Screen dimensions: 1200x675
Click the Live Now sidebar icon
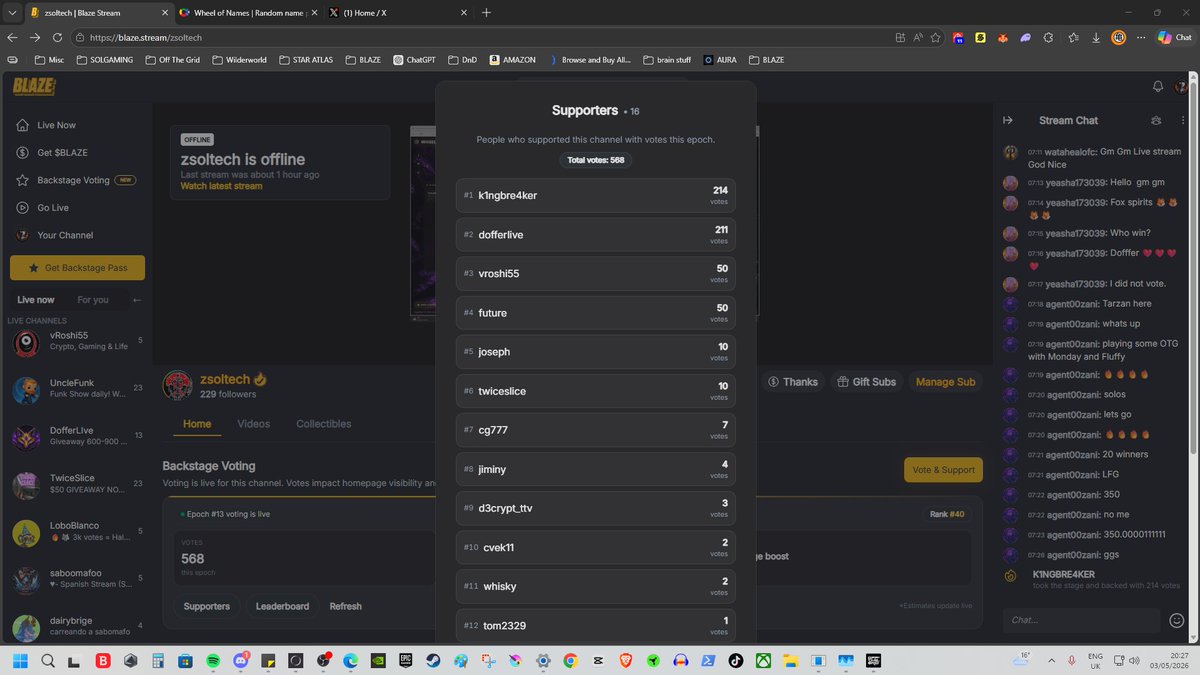click(x=22, y=125)
